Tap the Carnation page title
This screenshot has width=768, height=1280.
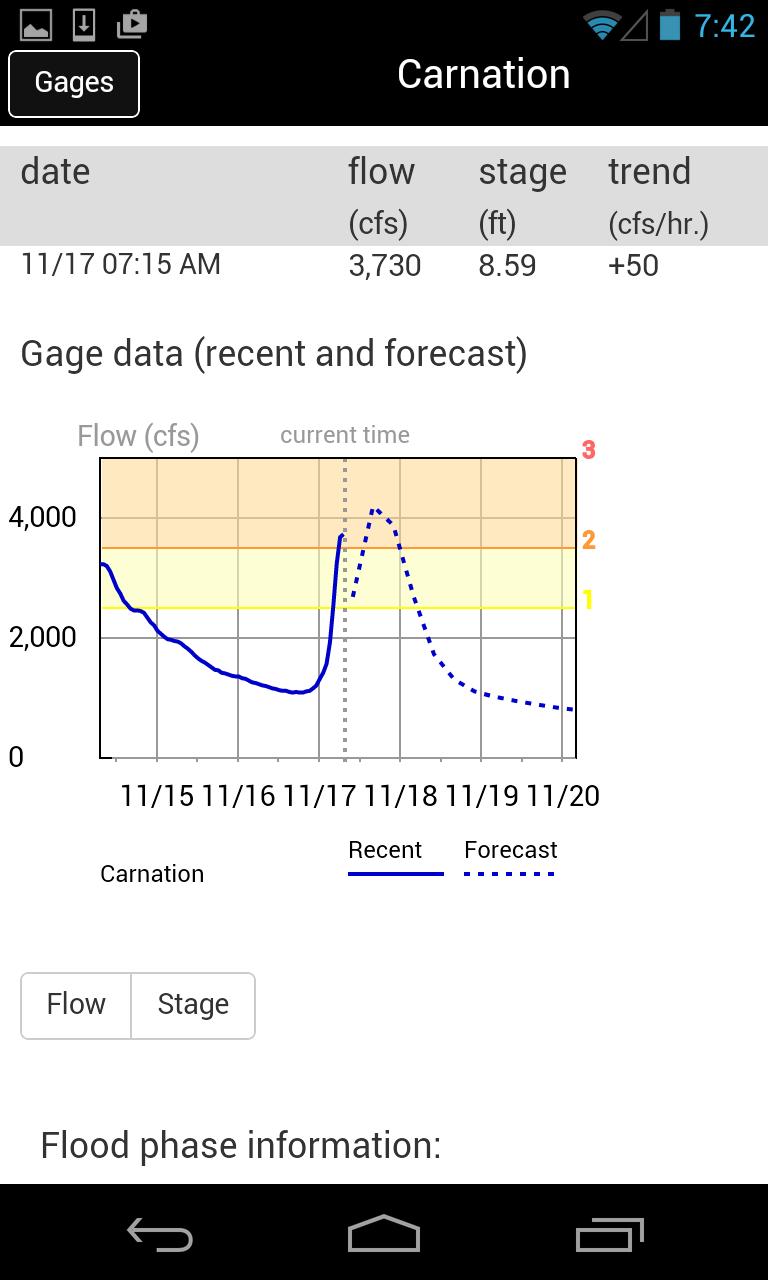pos(483,75)
